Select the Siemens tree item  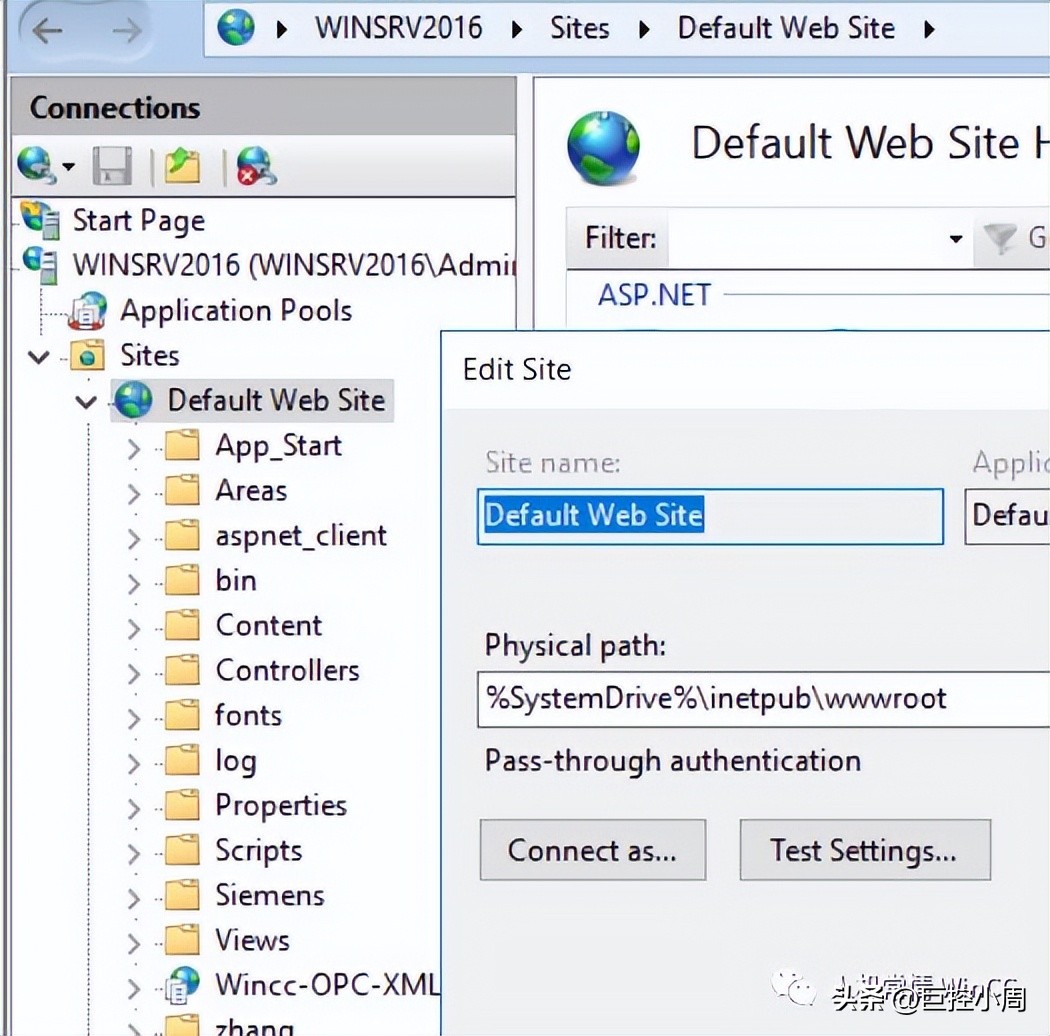tap(270, 895)
